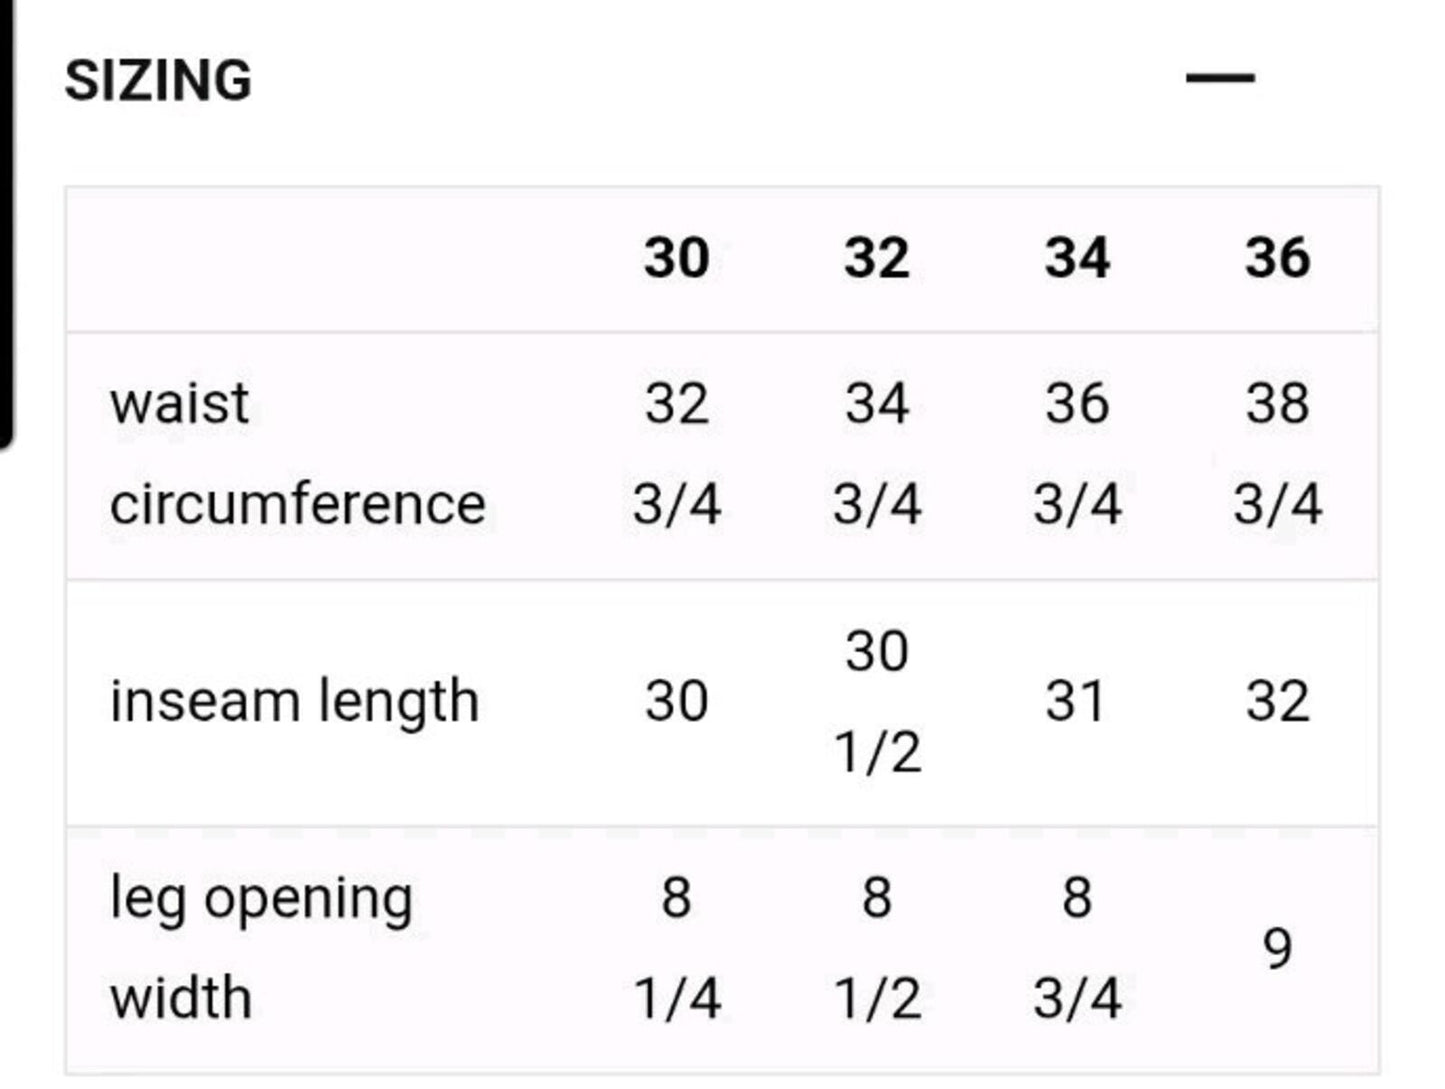Select the size 32 column header

click(x=877, y=258)
